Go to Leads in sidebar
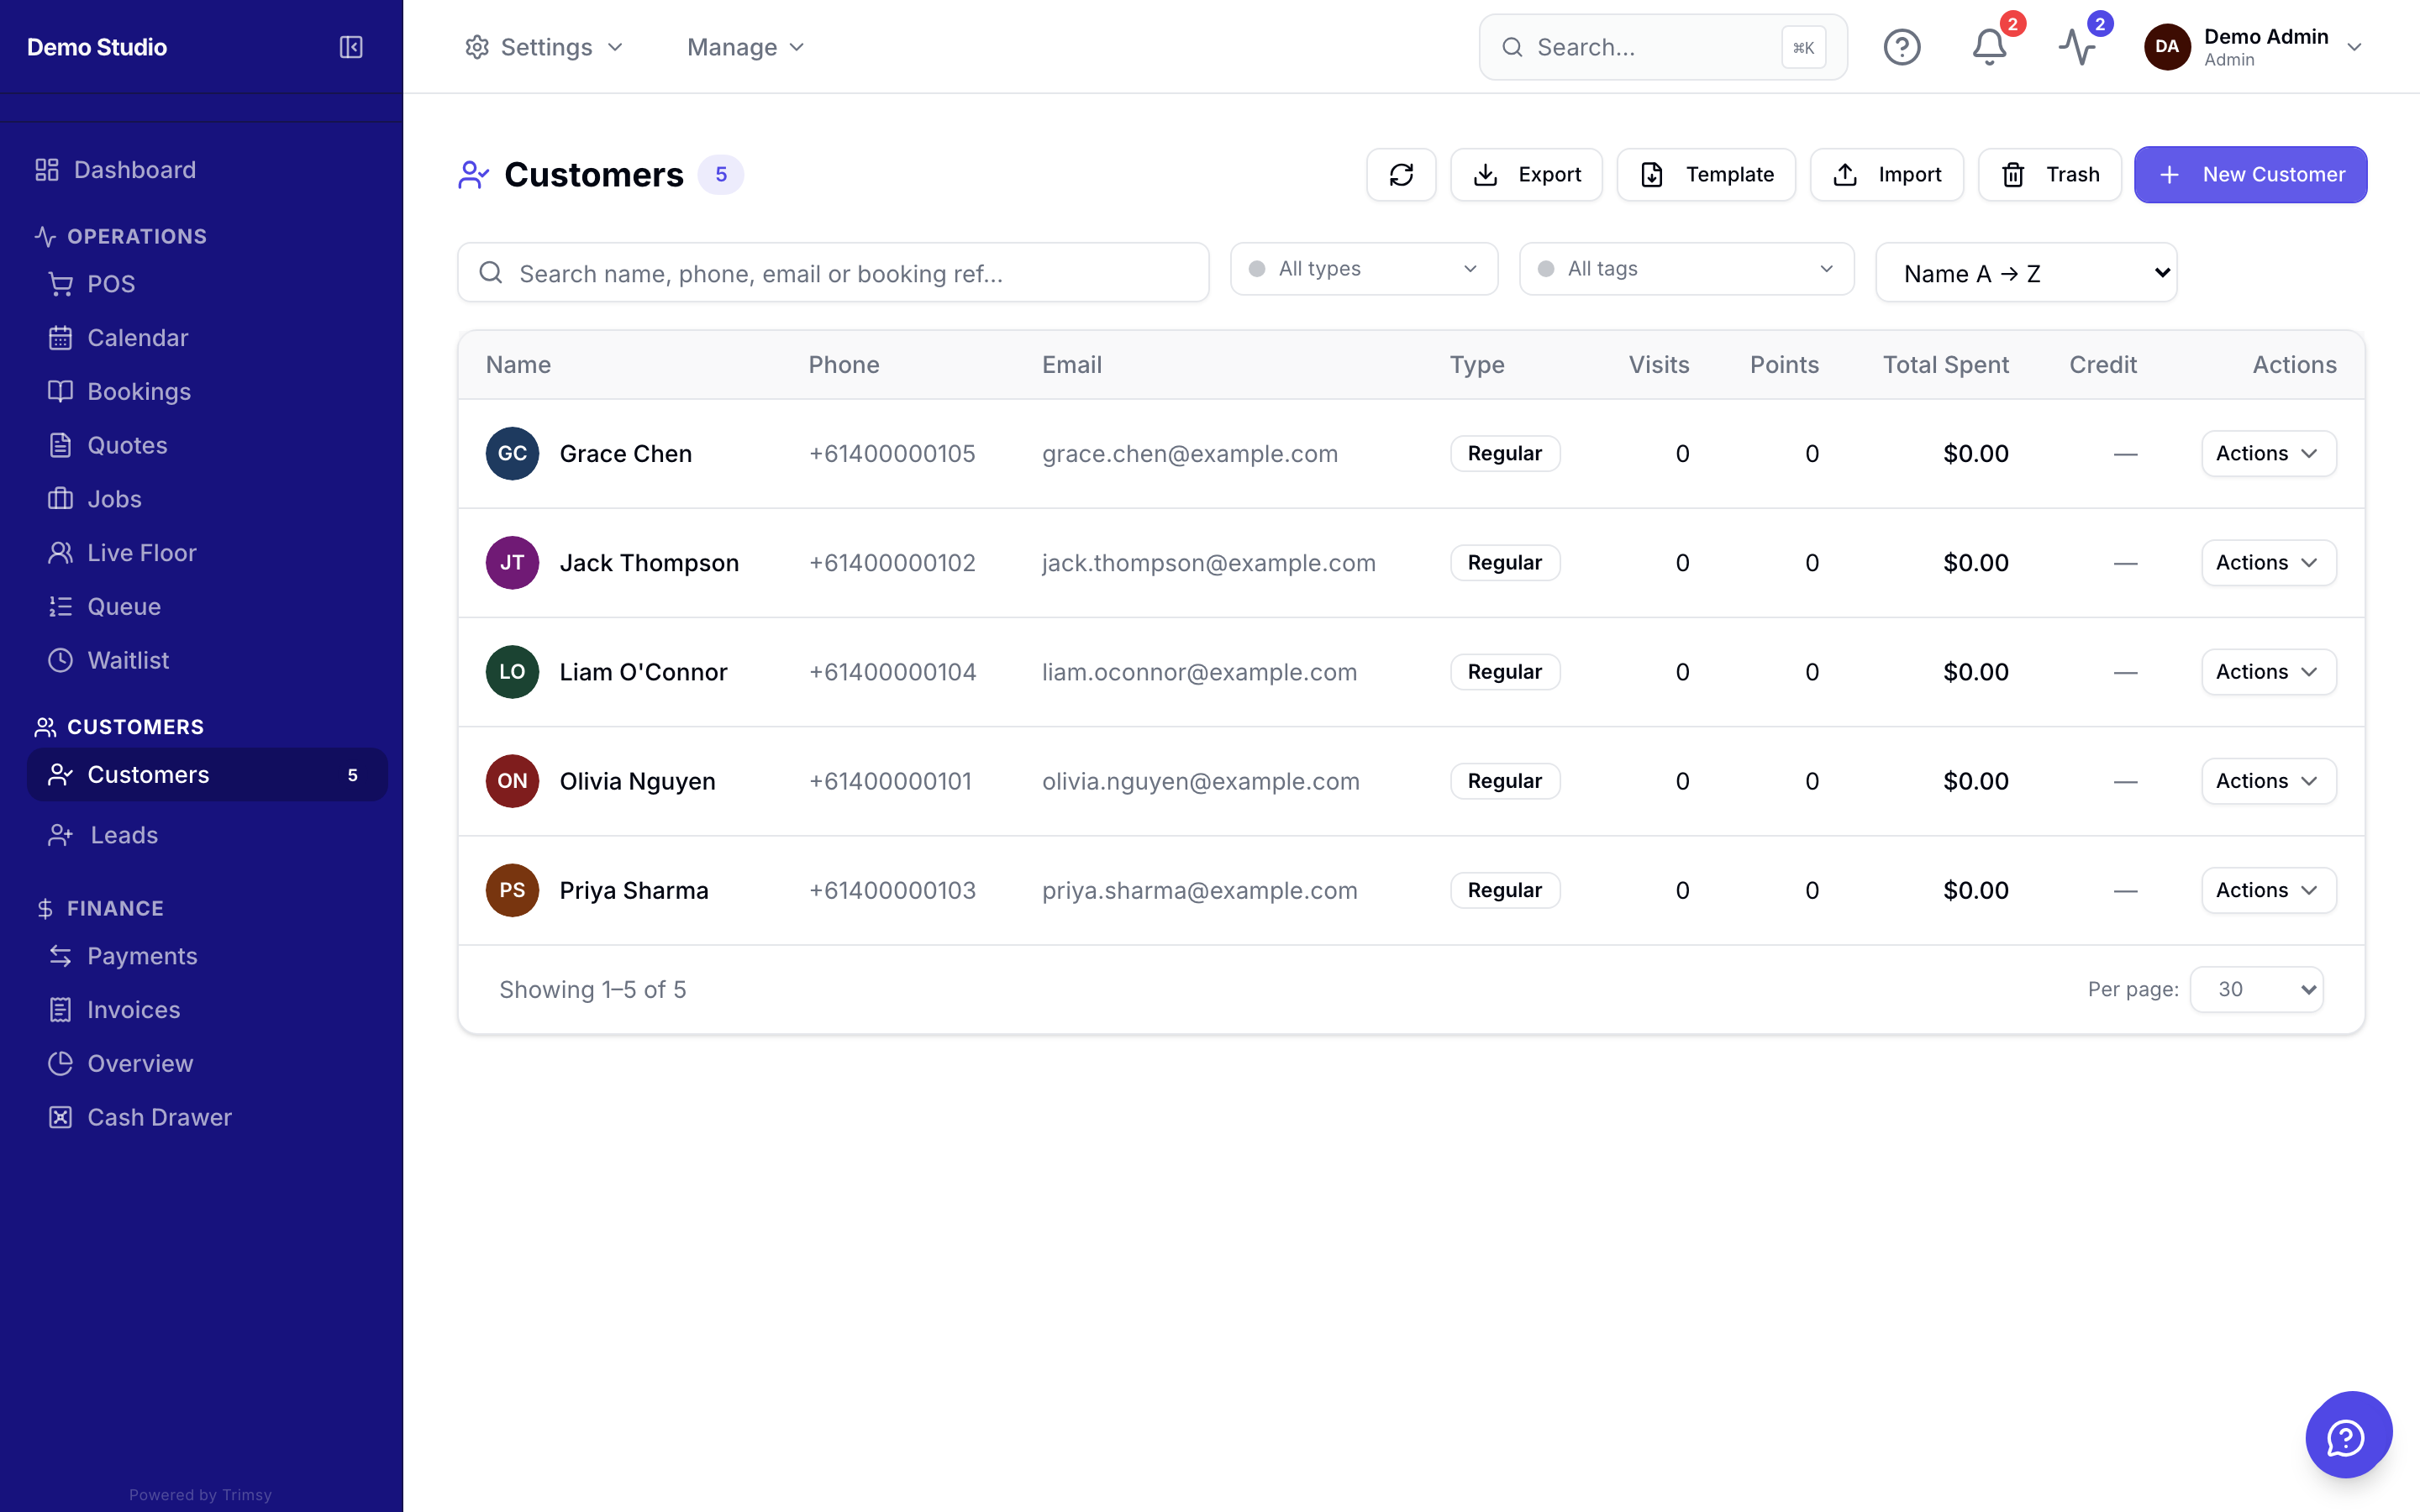 point(124,835)
